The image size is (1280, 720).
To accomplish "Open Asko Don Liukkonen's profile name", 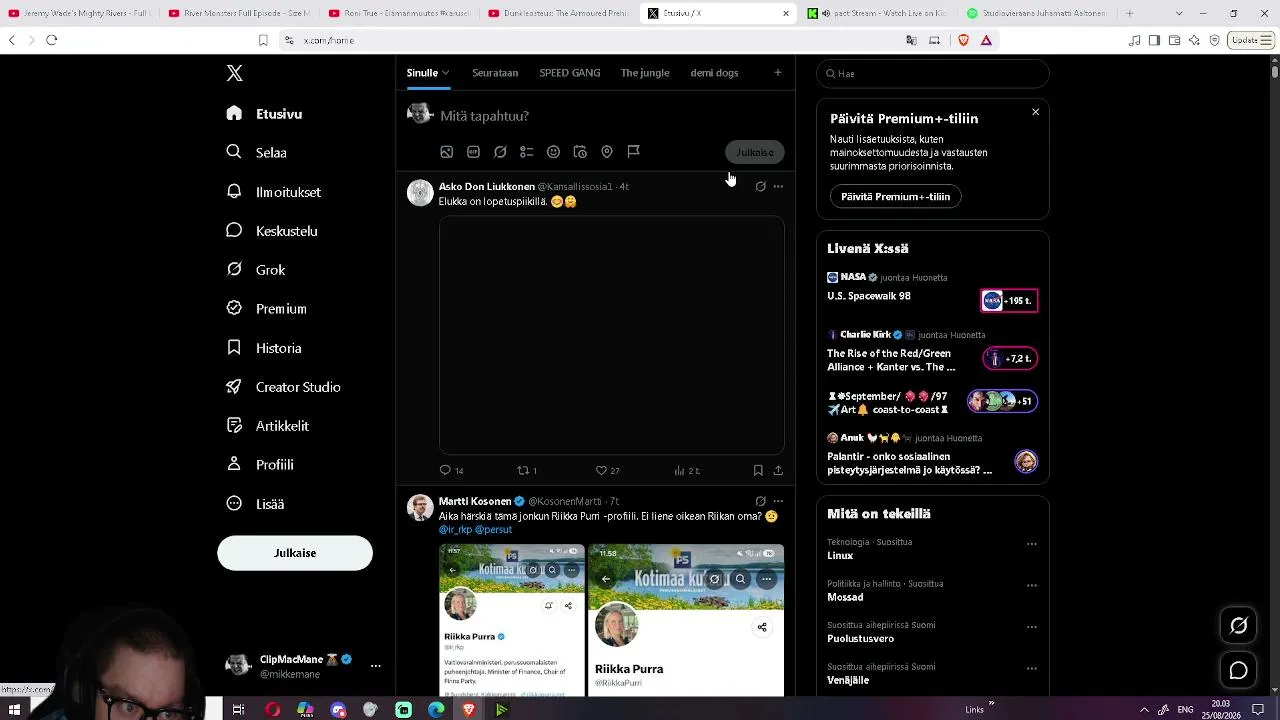I will pyautogui.click(x=487, y=187).
